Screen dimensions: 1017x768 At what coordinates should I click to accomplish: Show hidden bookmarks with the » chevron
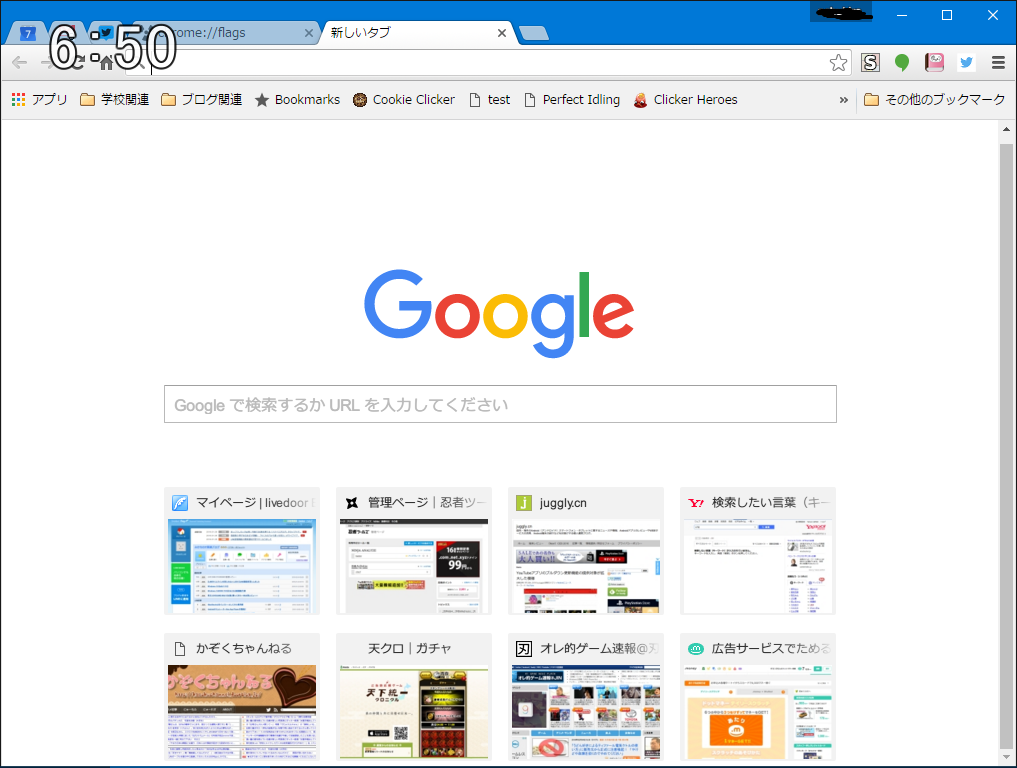pyautogui.click(x=843, y=100)
